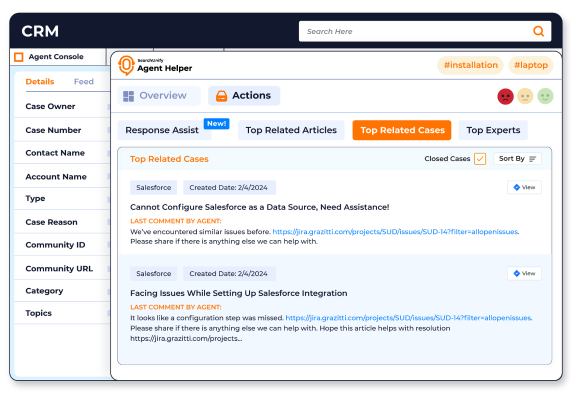Click the New! badge on Response Assist

tap(216, 124)
